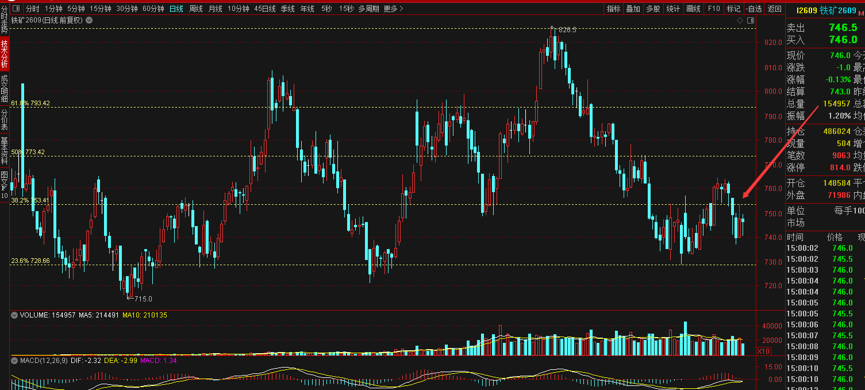The width and height of the screenshot is (865, 390).
Task: Click the 涨停 814.0 value
Action: click(x=840, y=168)
